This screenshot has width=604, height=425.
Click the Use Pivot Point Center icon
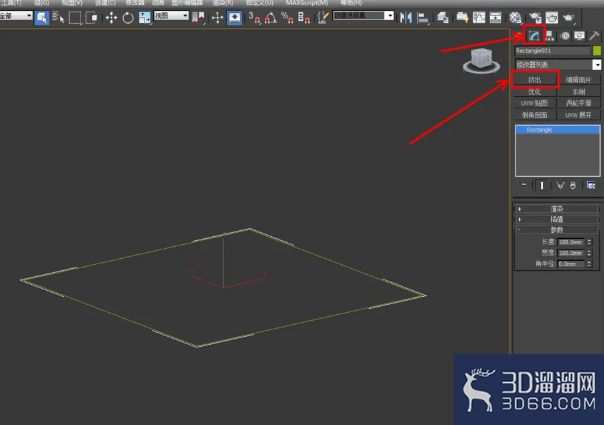pyautogui.click(x=198, y=18)
